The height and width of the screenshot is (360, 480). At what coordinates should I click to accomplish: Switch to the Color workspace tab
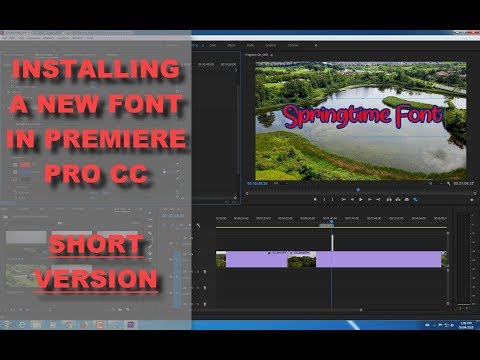[x=212, y=45]
